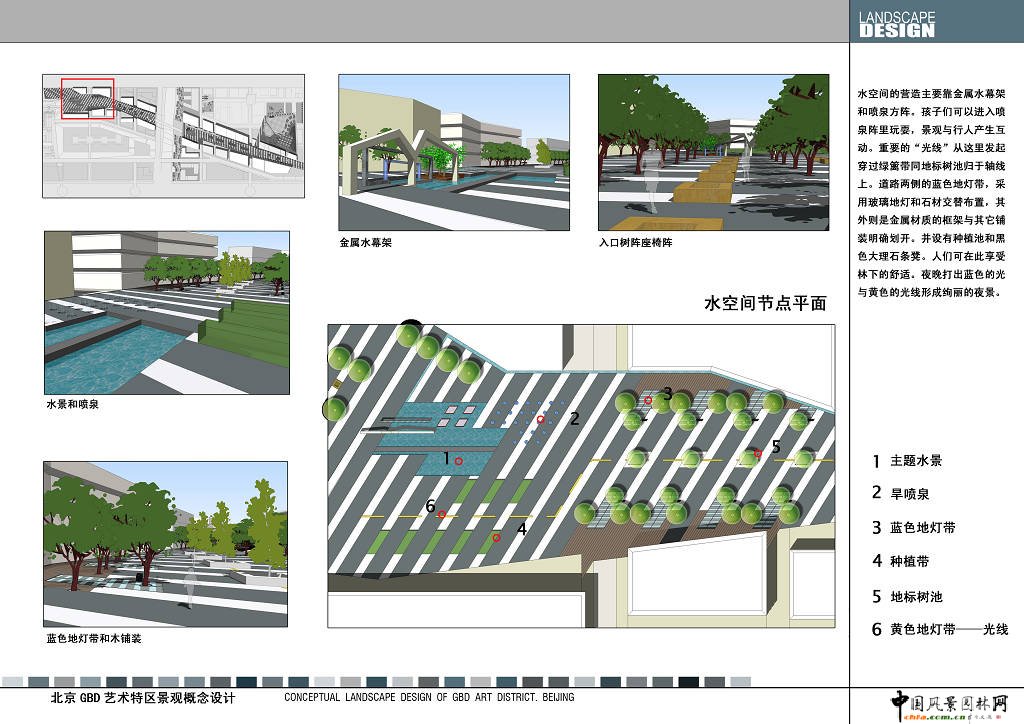This screenshot has width=1024, height=724.
Task: Click the red circle marker beside number 2
Action: point(541,420)
